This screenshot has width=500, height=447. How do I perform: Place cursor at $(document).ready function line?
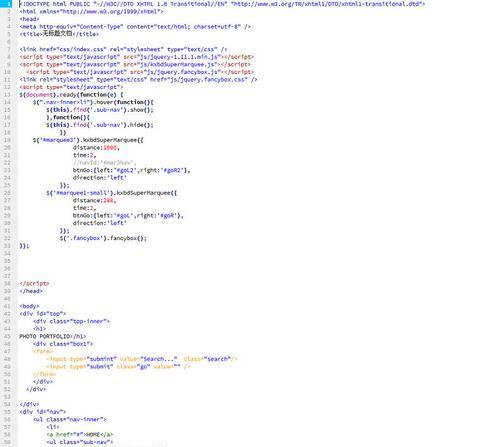(71, 95)
